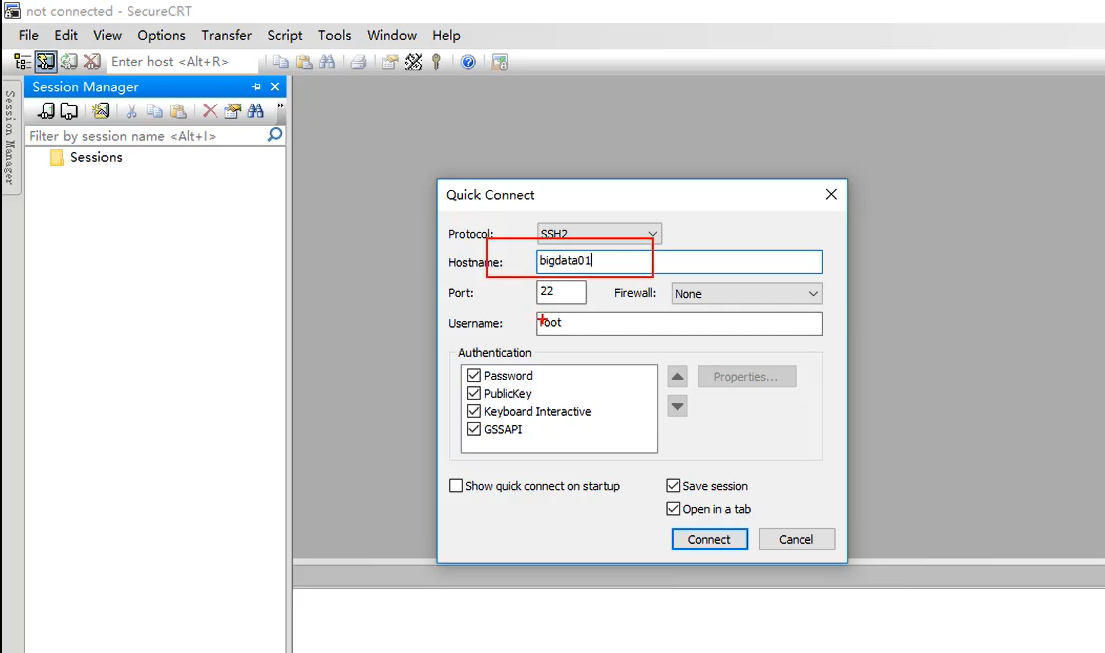The width and height of the screenshot is (1105, 653).
Task: Open the Quick Connect toolbar icon
Action: click(x=44, y=61)
